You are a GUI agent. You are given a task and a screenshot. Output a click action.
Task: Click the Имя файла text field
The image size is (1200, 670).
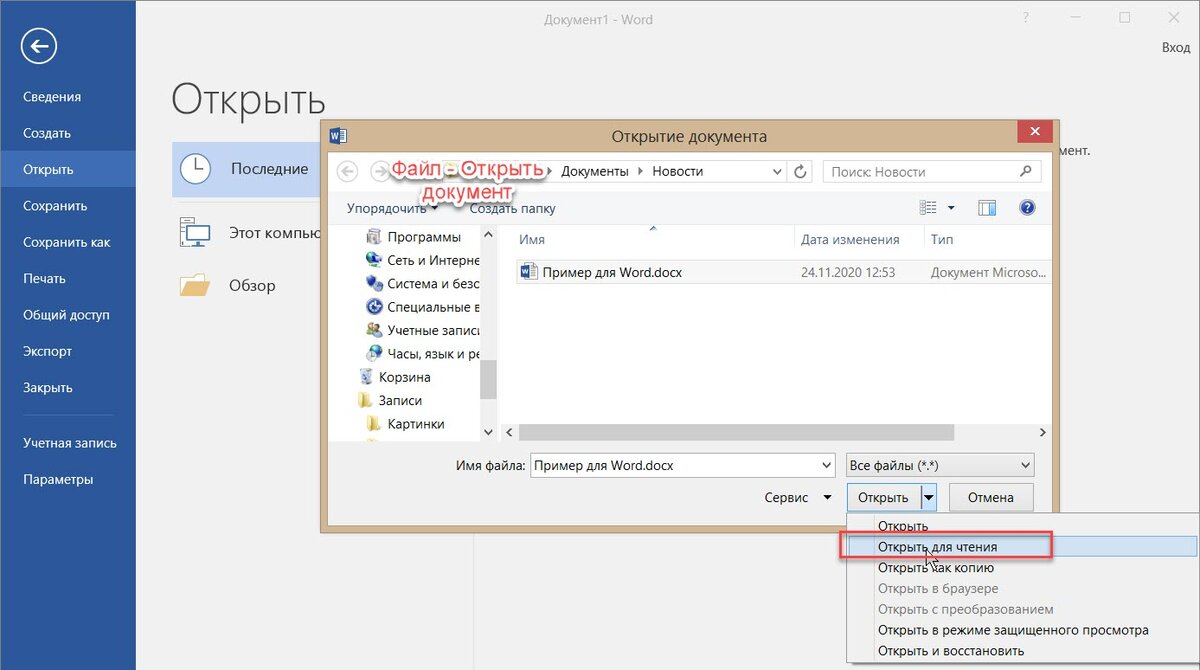click(x=676, y=465)
